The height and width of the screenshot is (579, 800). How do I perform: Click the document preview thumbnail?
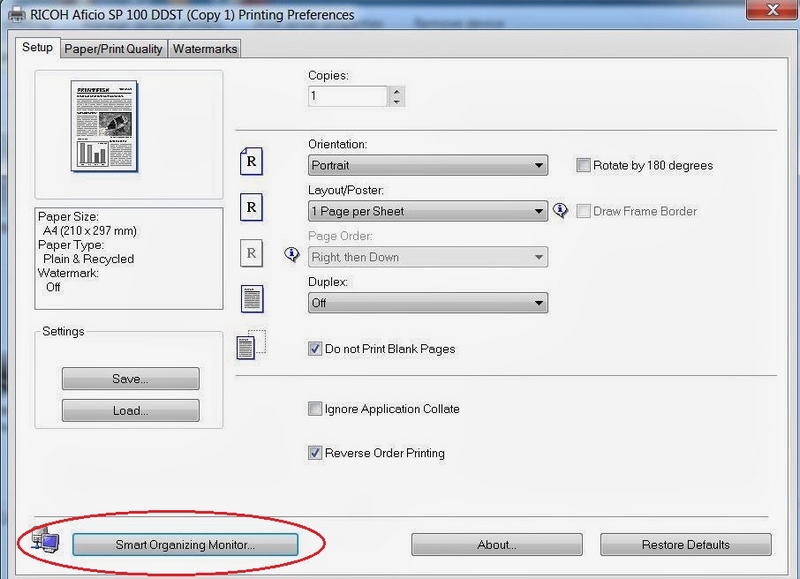pyautogui.click(x=105, y=126)
